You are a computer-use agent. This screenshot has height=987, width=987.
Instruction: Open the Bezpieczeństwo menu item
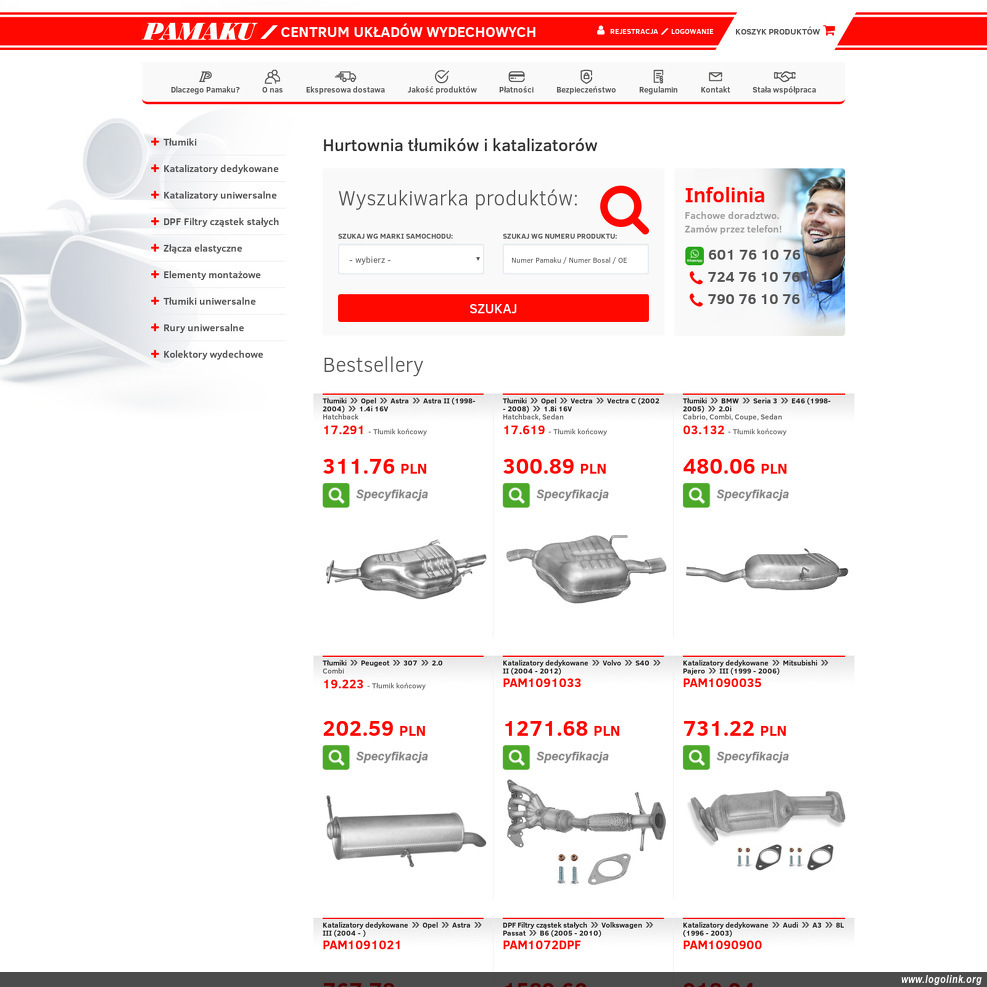coord(586,90)
